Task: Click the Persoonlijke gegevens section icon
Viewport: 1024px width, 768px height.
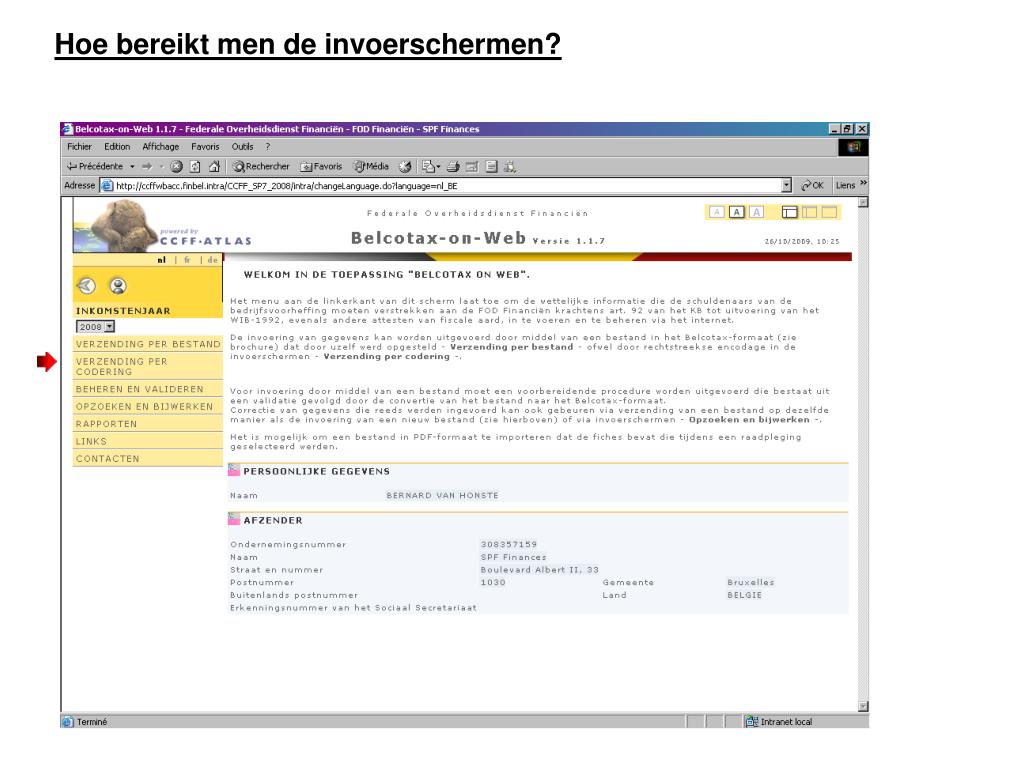Action: 234,470
